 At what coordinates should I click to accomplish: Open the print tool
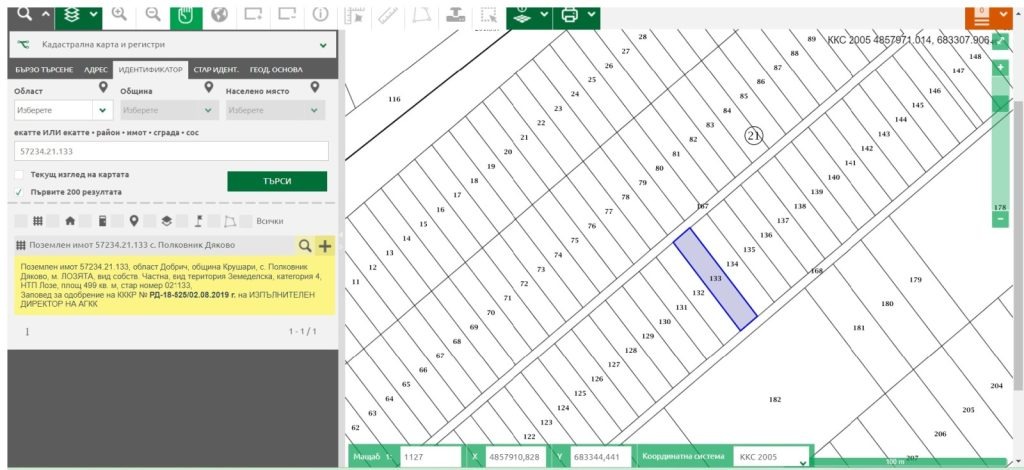(569, 14)
